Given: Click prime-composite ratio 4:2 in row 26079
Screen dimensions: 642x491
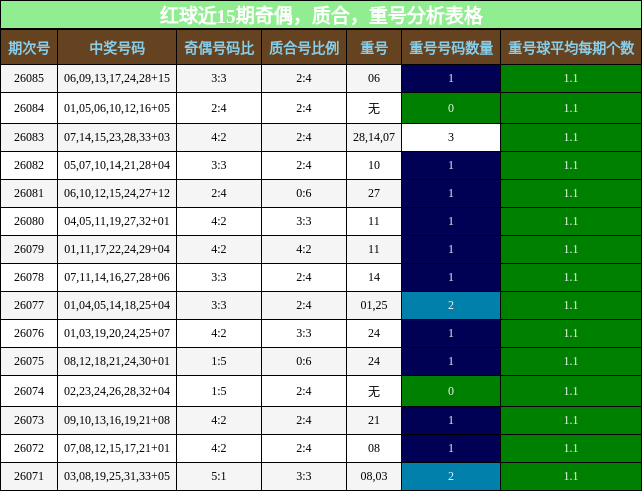Looking at the screenshot, I should pyautogui.click(x=304, y=249).
